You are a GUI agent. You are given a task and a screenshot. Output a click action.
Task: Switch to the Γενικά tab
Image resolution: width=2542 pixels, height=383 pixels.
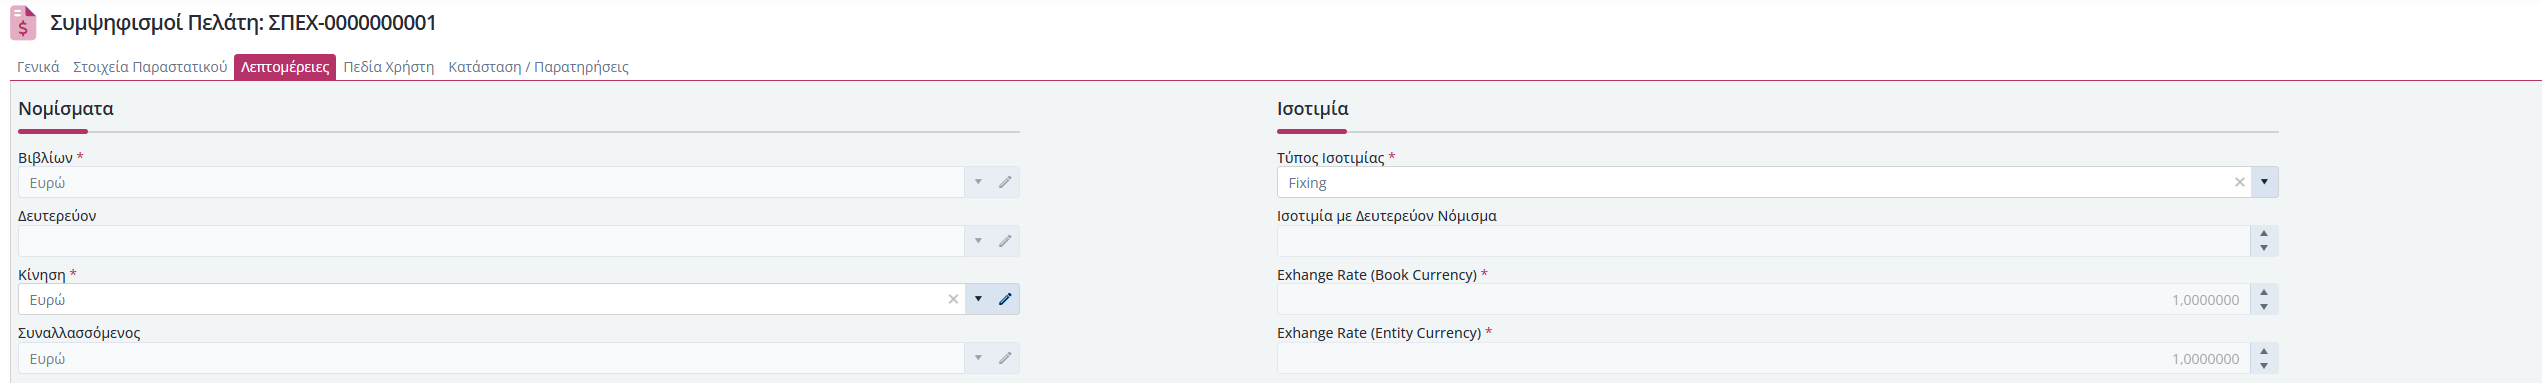[38, 67]
